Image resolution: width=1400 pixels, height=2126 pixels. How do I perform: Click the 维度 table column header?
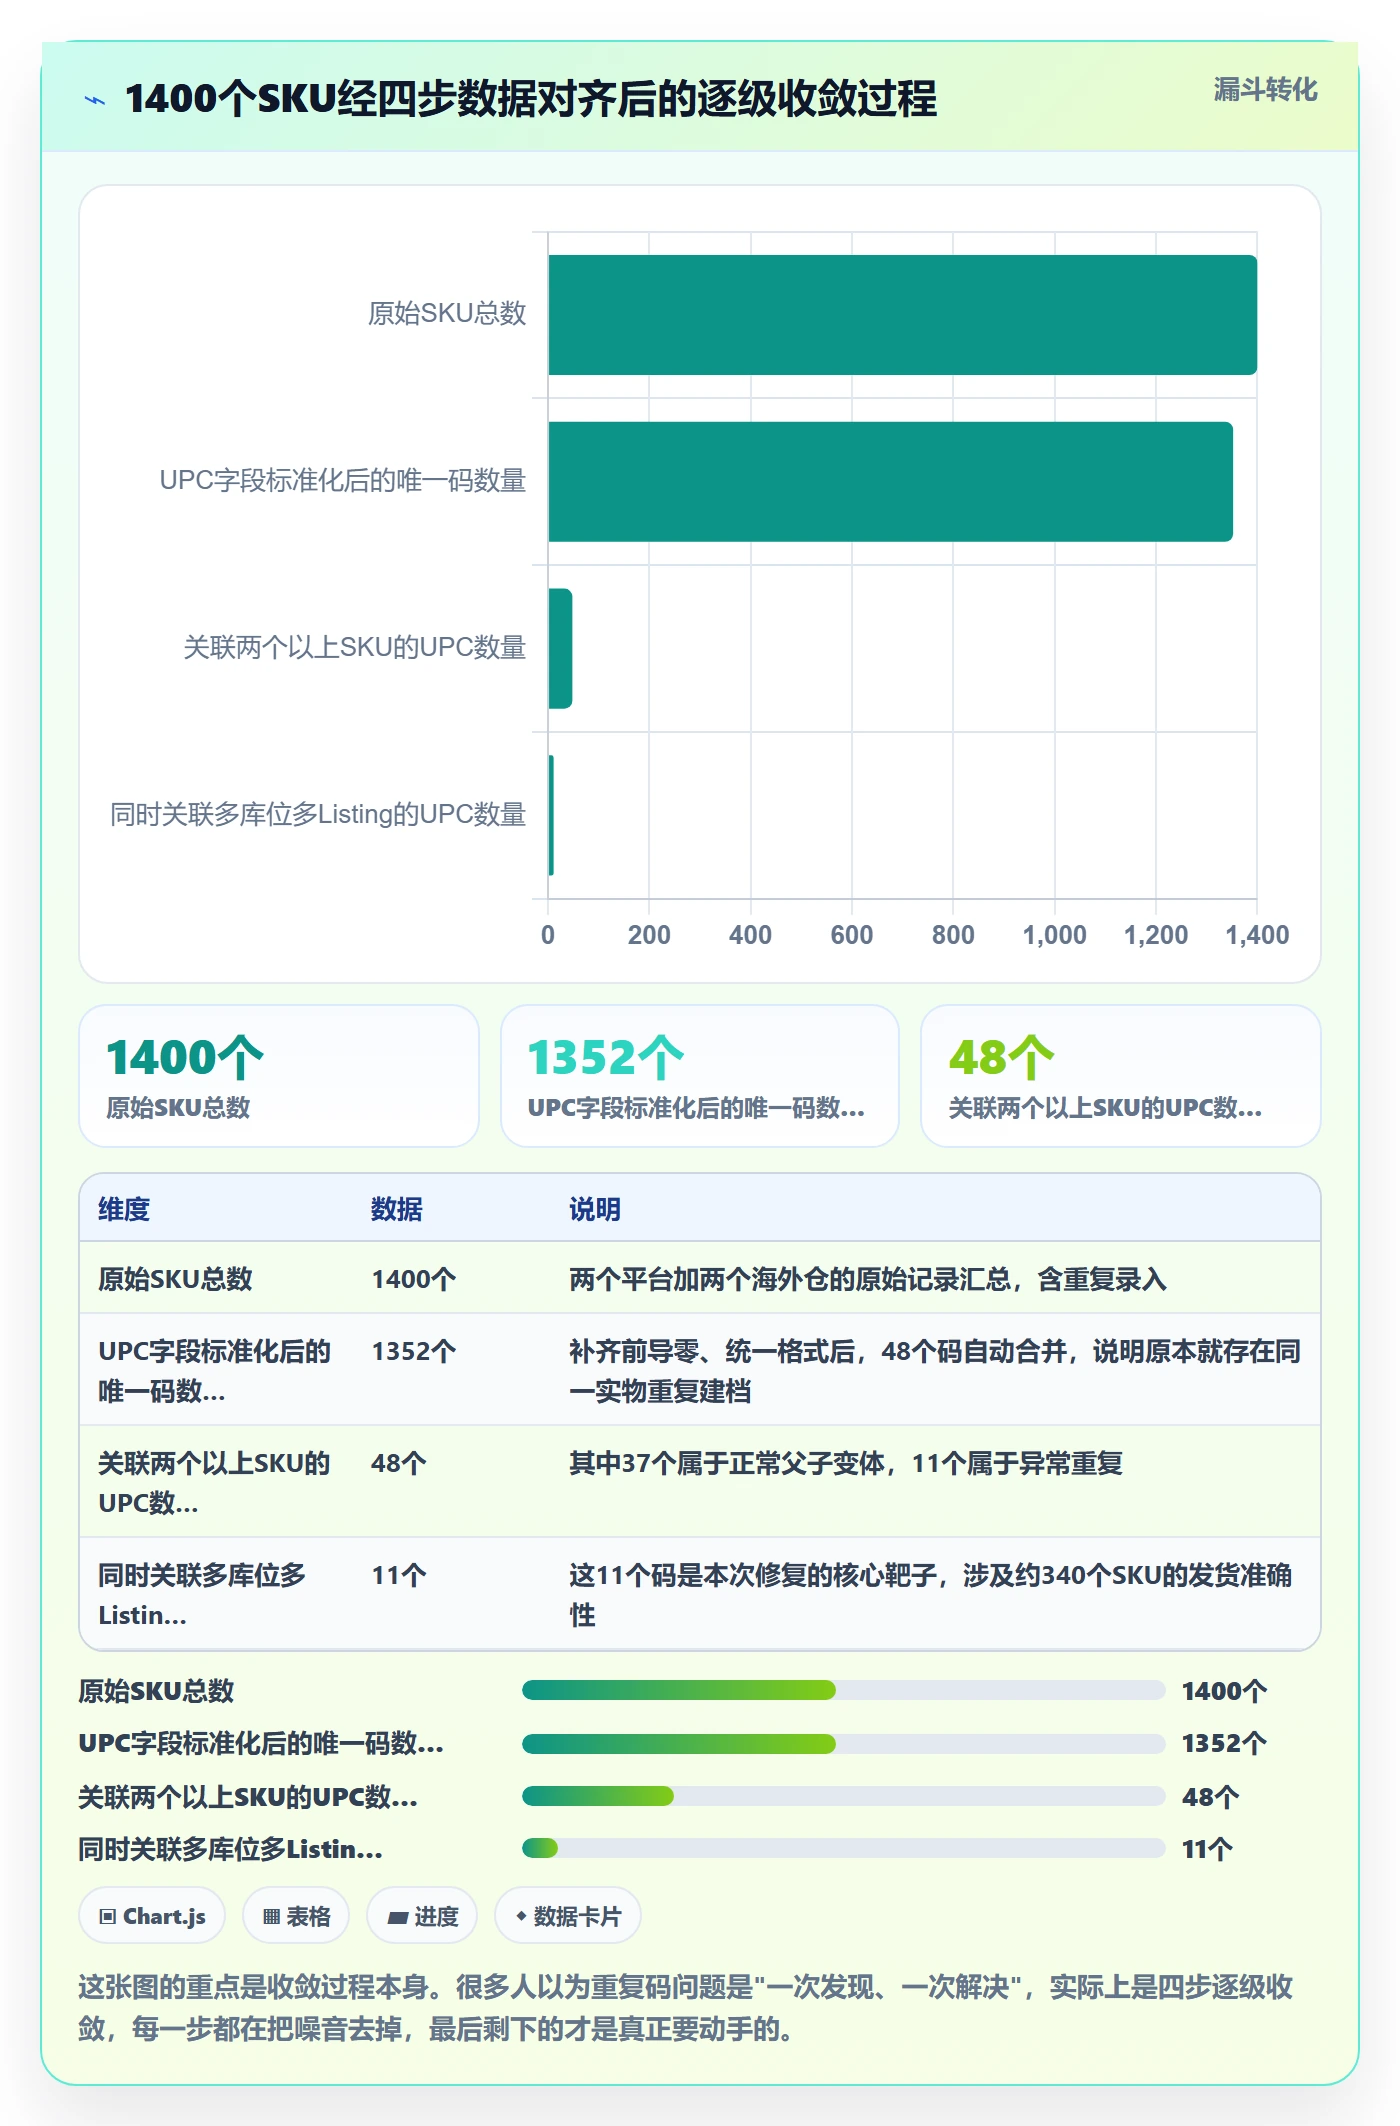[x=124, y=1209]
